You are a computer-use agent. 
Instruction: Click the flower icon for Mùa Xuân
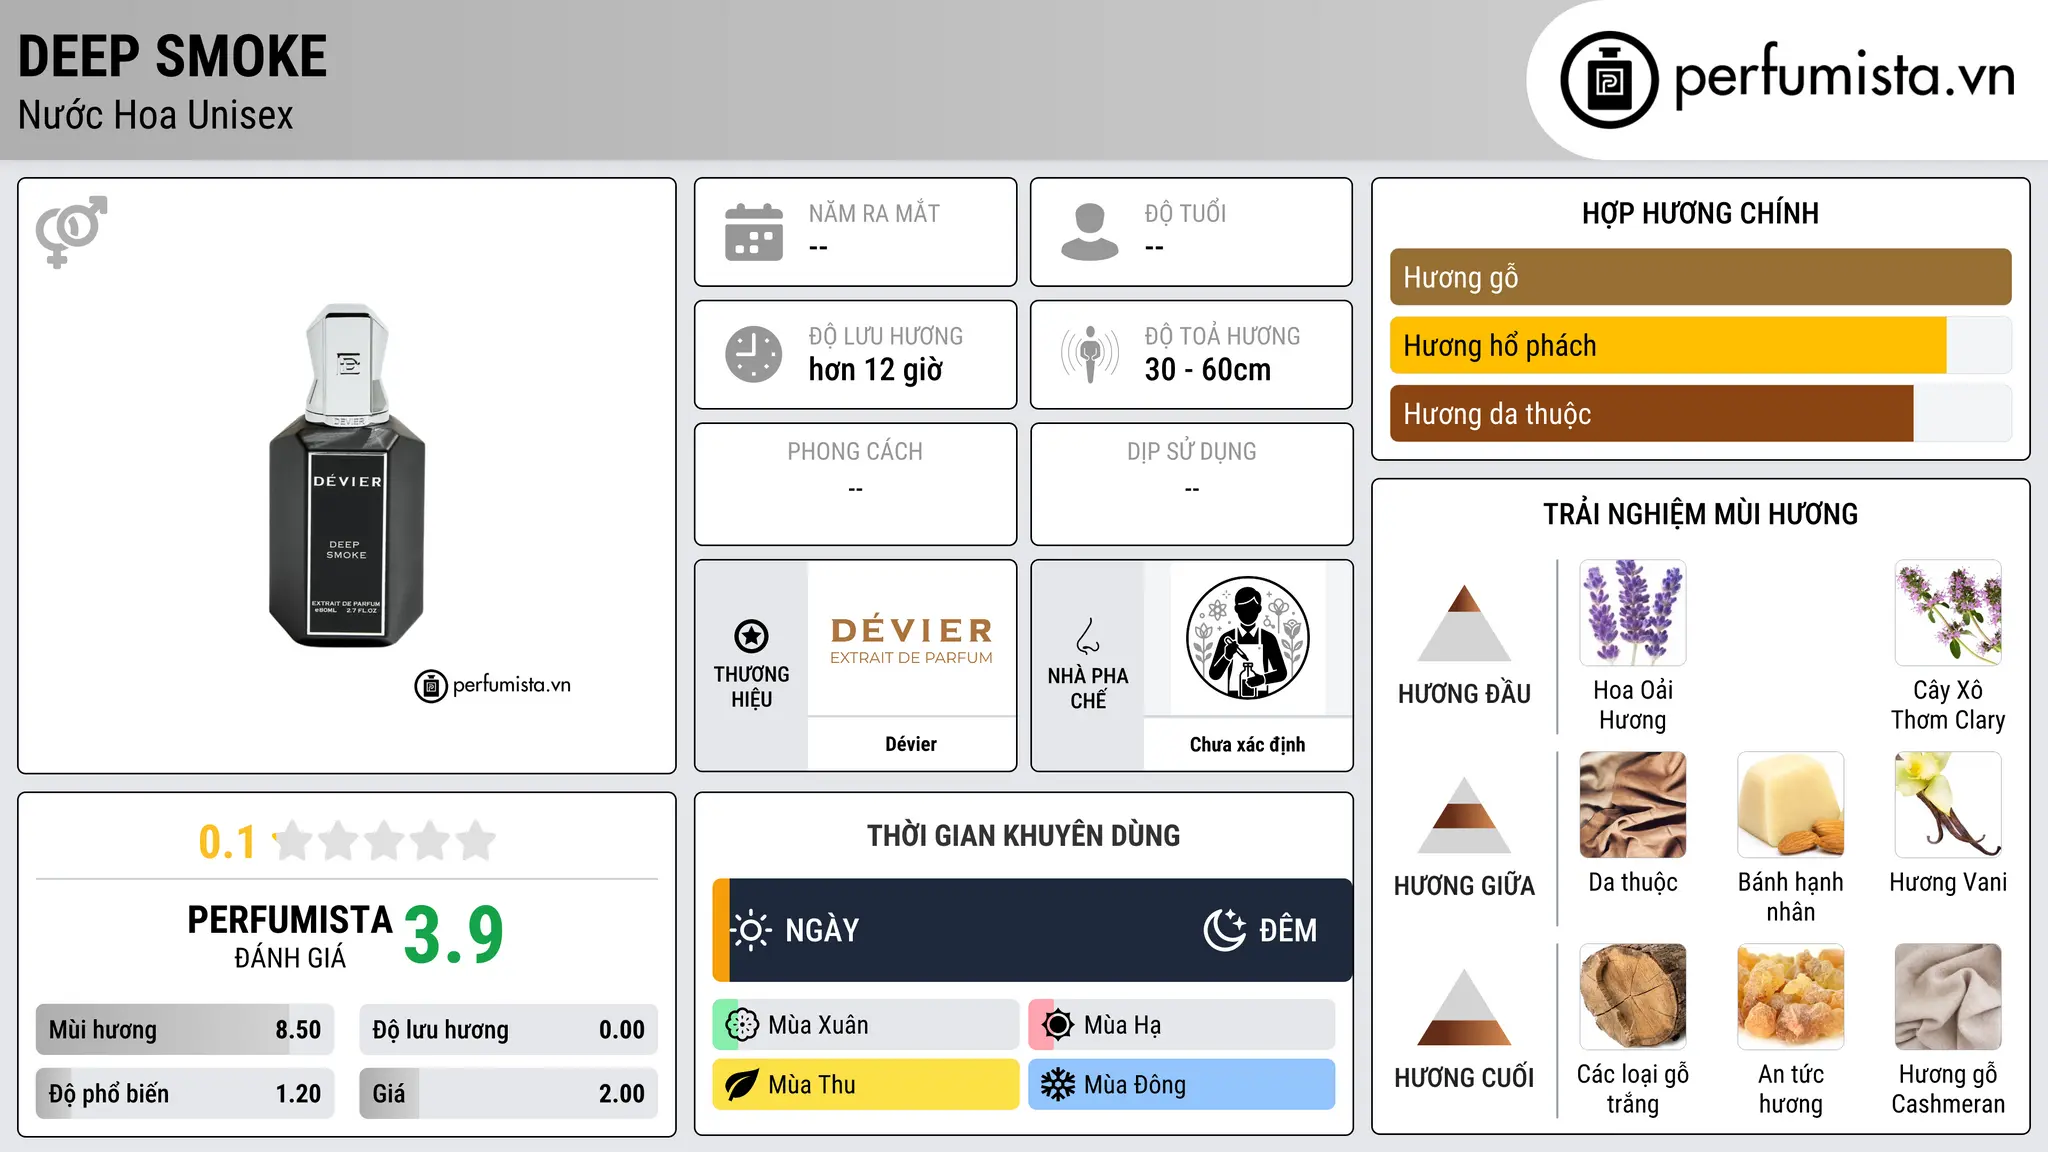[x=742, y=1025]
